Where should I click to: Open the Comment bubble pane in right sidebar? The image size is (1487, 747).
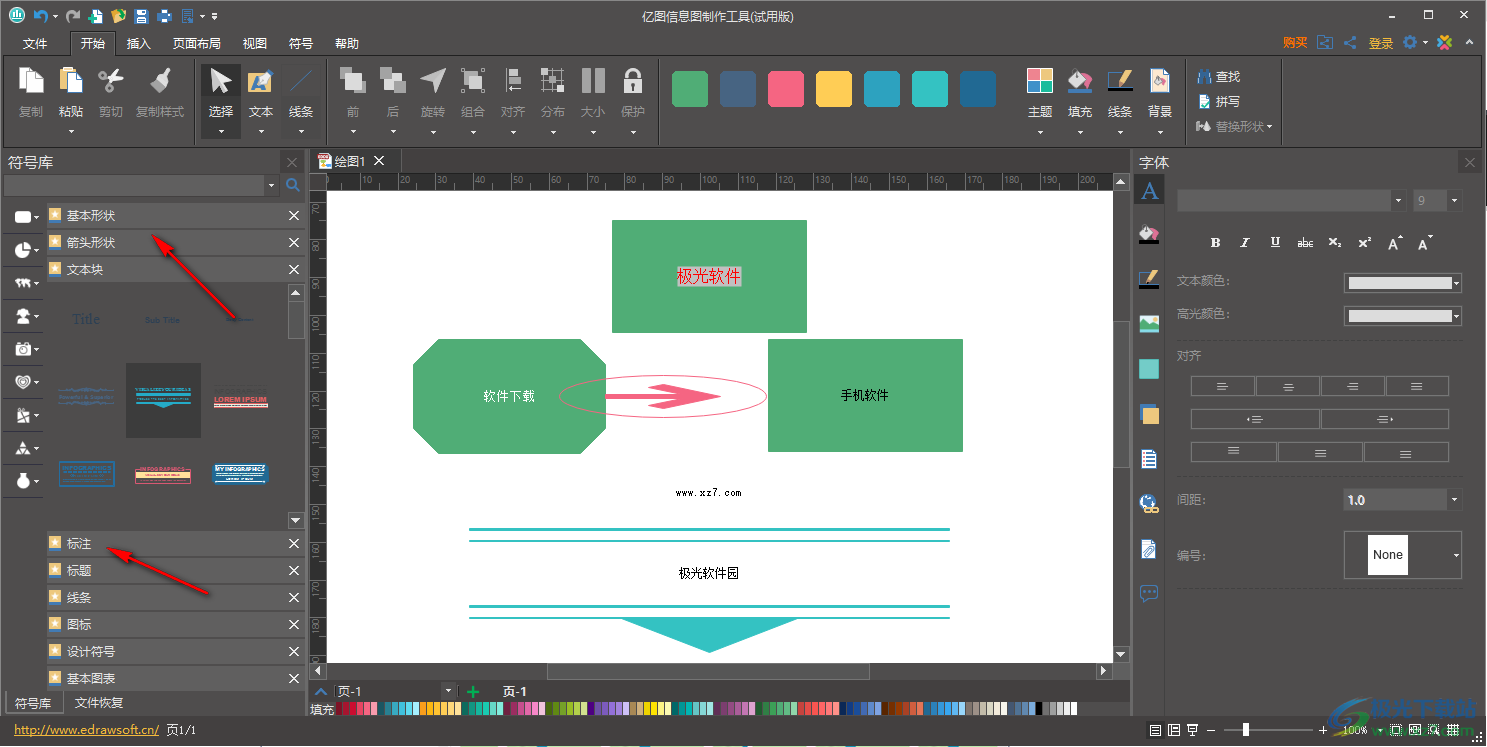[x=1149, y=593]
